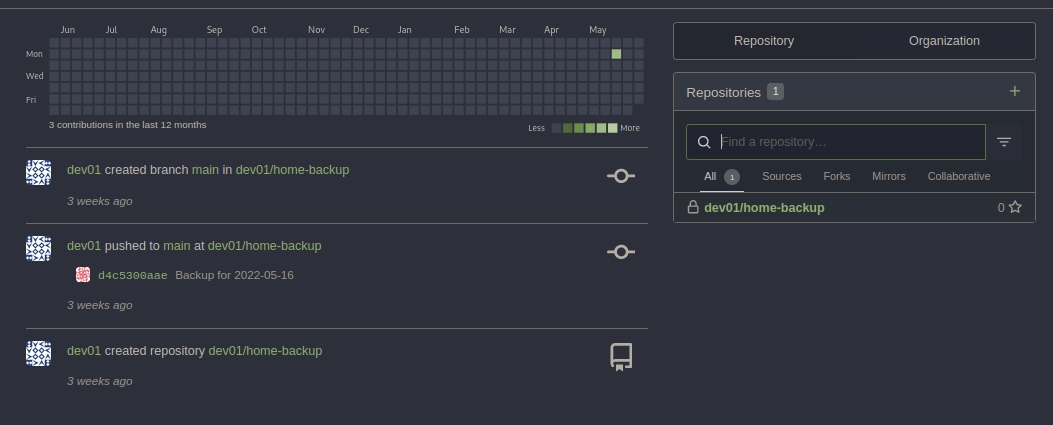Open commit d4c5300aae link
The width and height of the screenshot is (1053, 425).
click(x=132, y=275)
